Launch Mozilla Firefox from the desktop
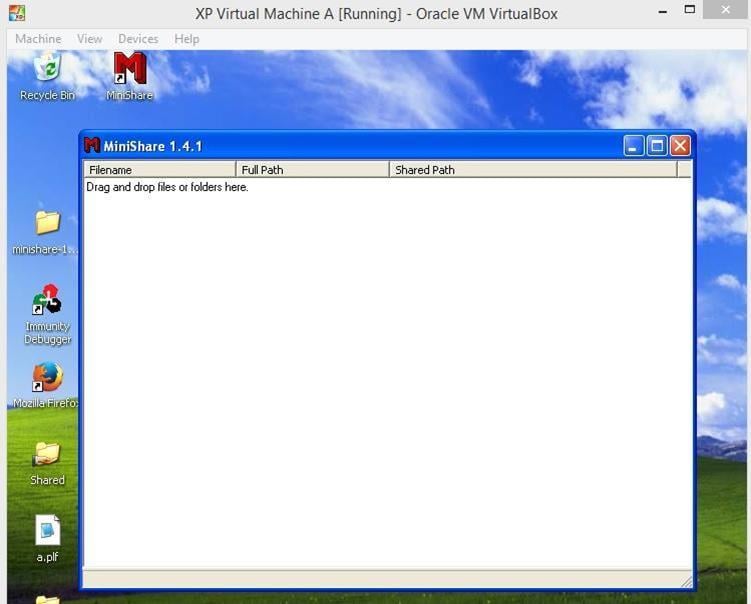 (x=47, y=379)
